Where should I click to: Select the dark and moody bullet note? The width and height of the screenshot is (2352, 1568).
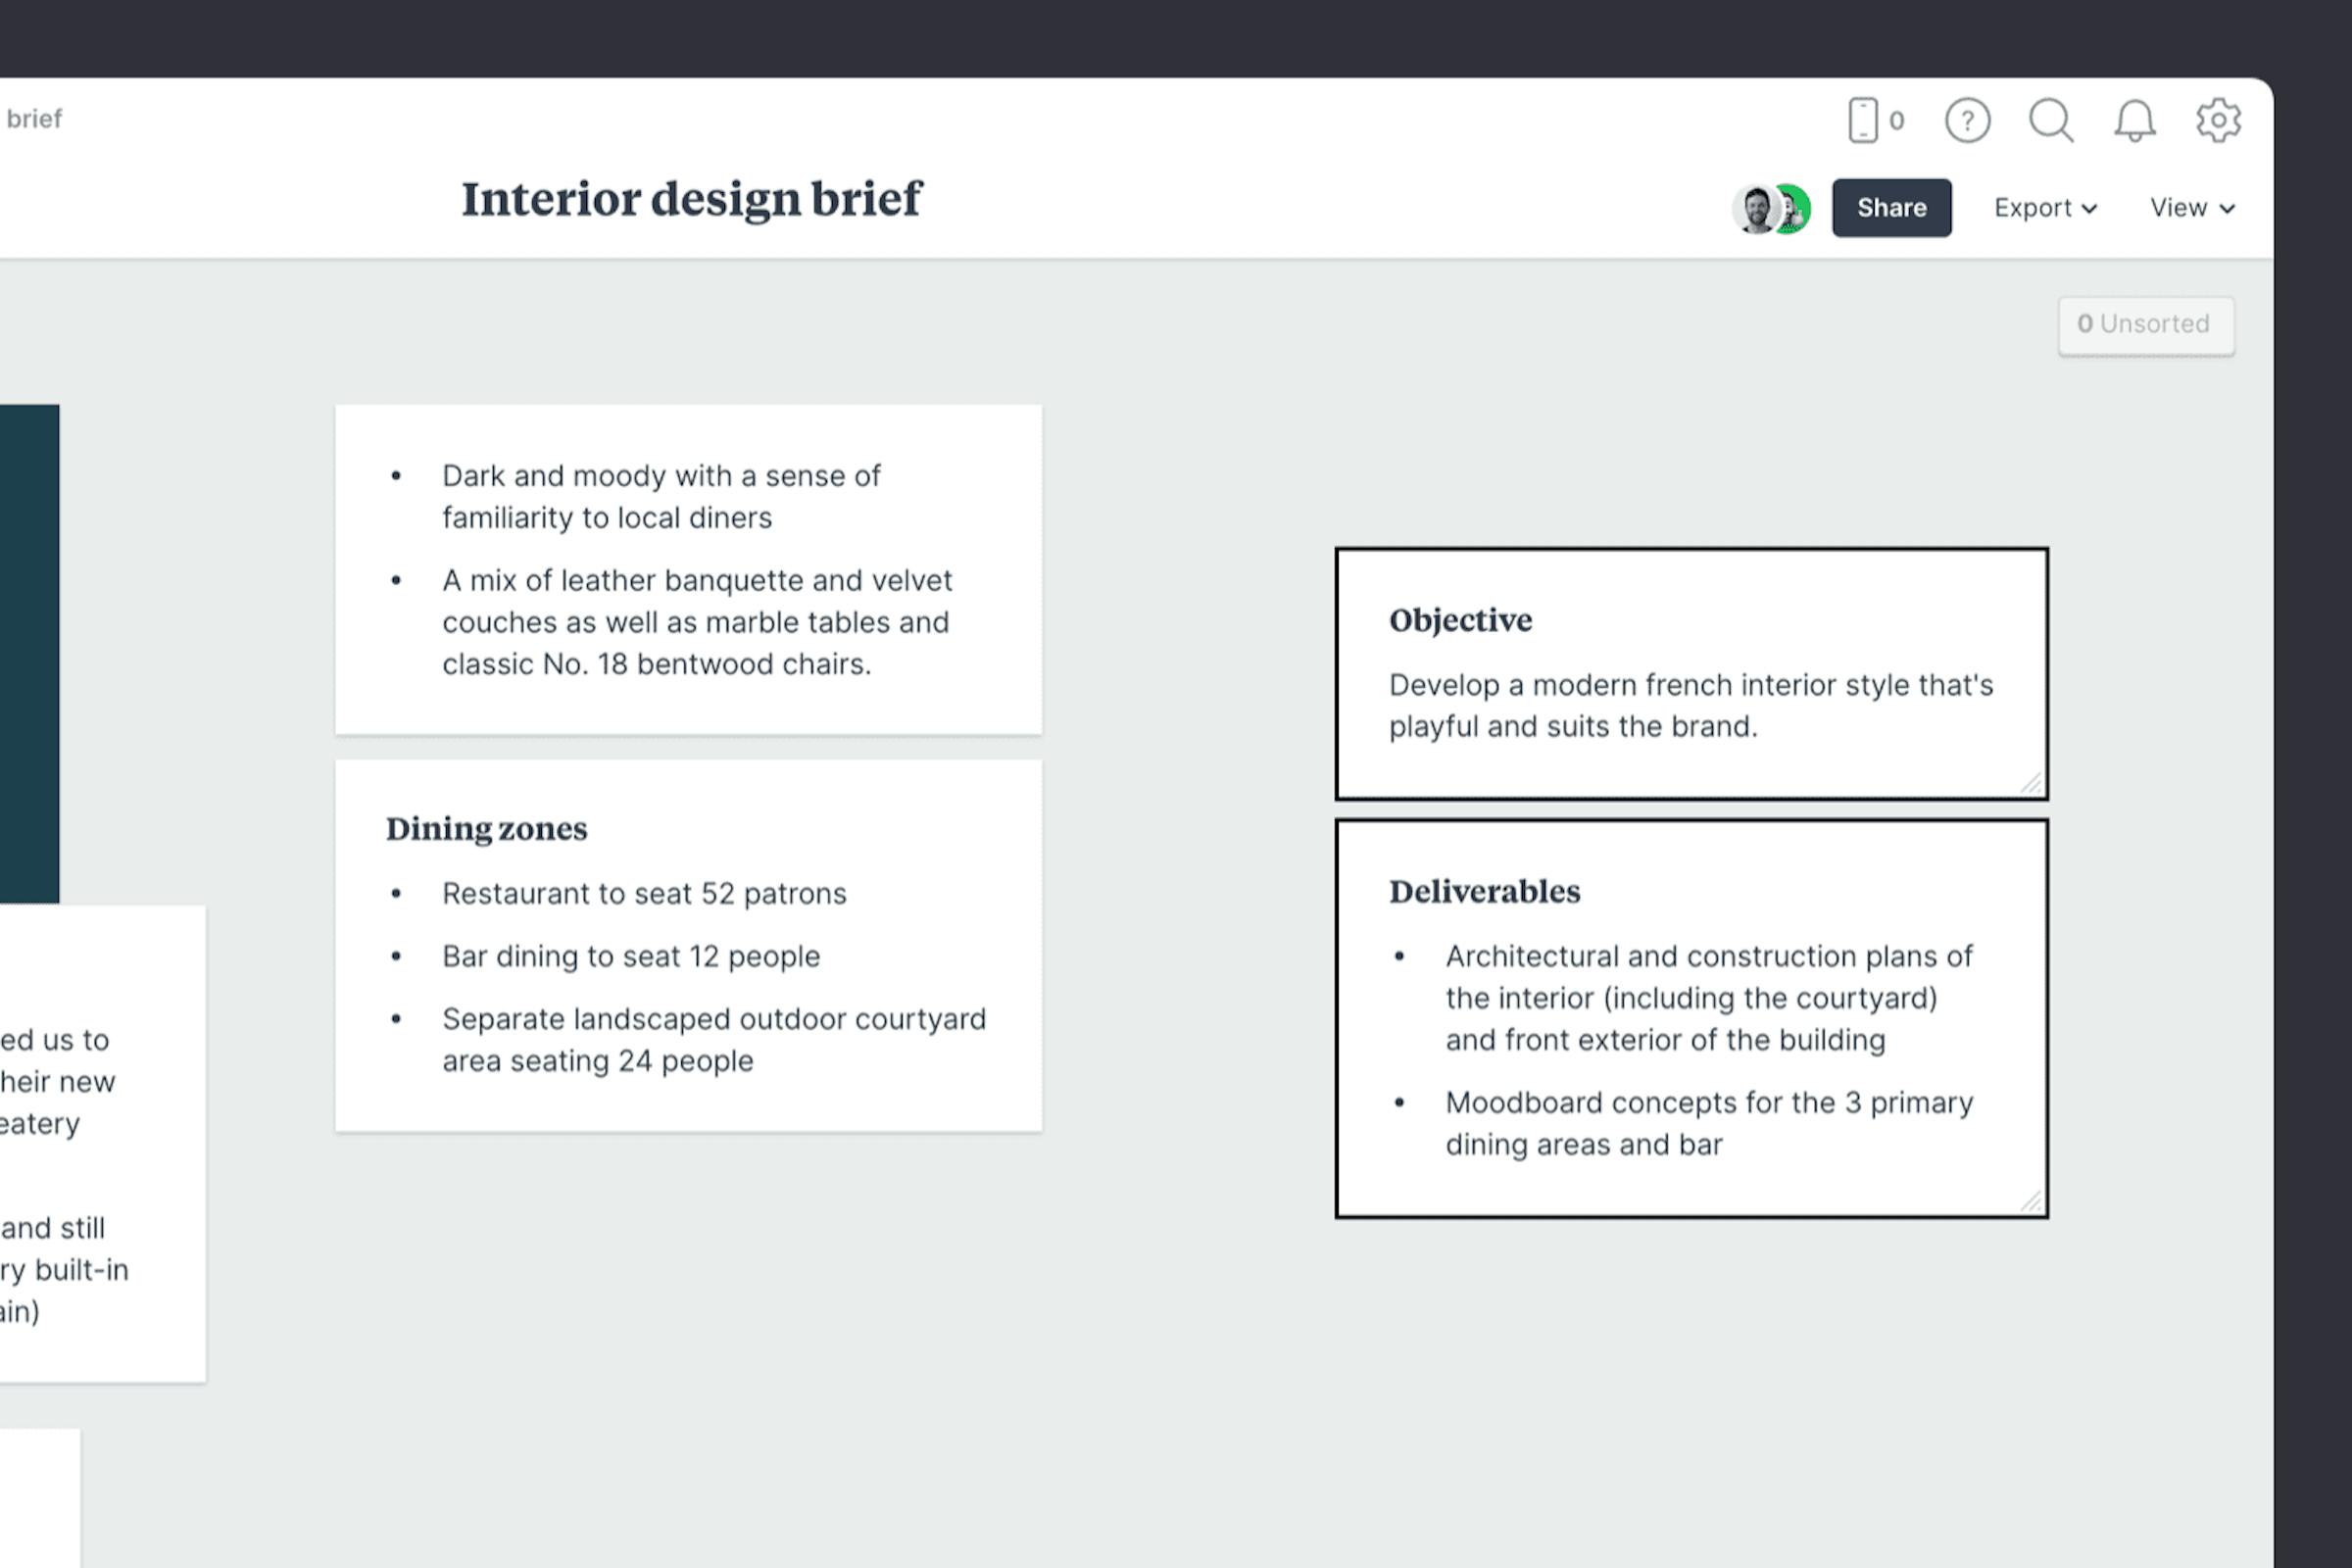688,568
